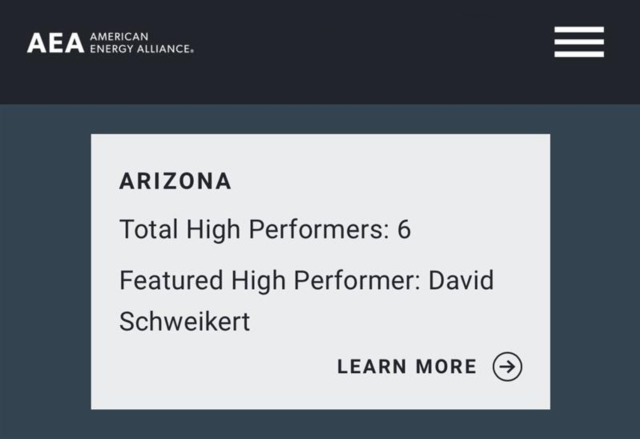This screenshot has height=439, width=640.
Task: Click the word MORE beside the arrow
Action: (445, 367)
